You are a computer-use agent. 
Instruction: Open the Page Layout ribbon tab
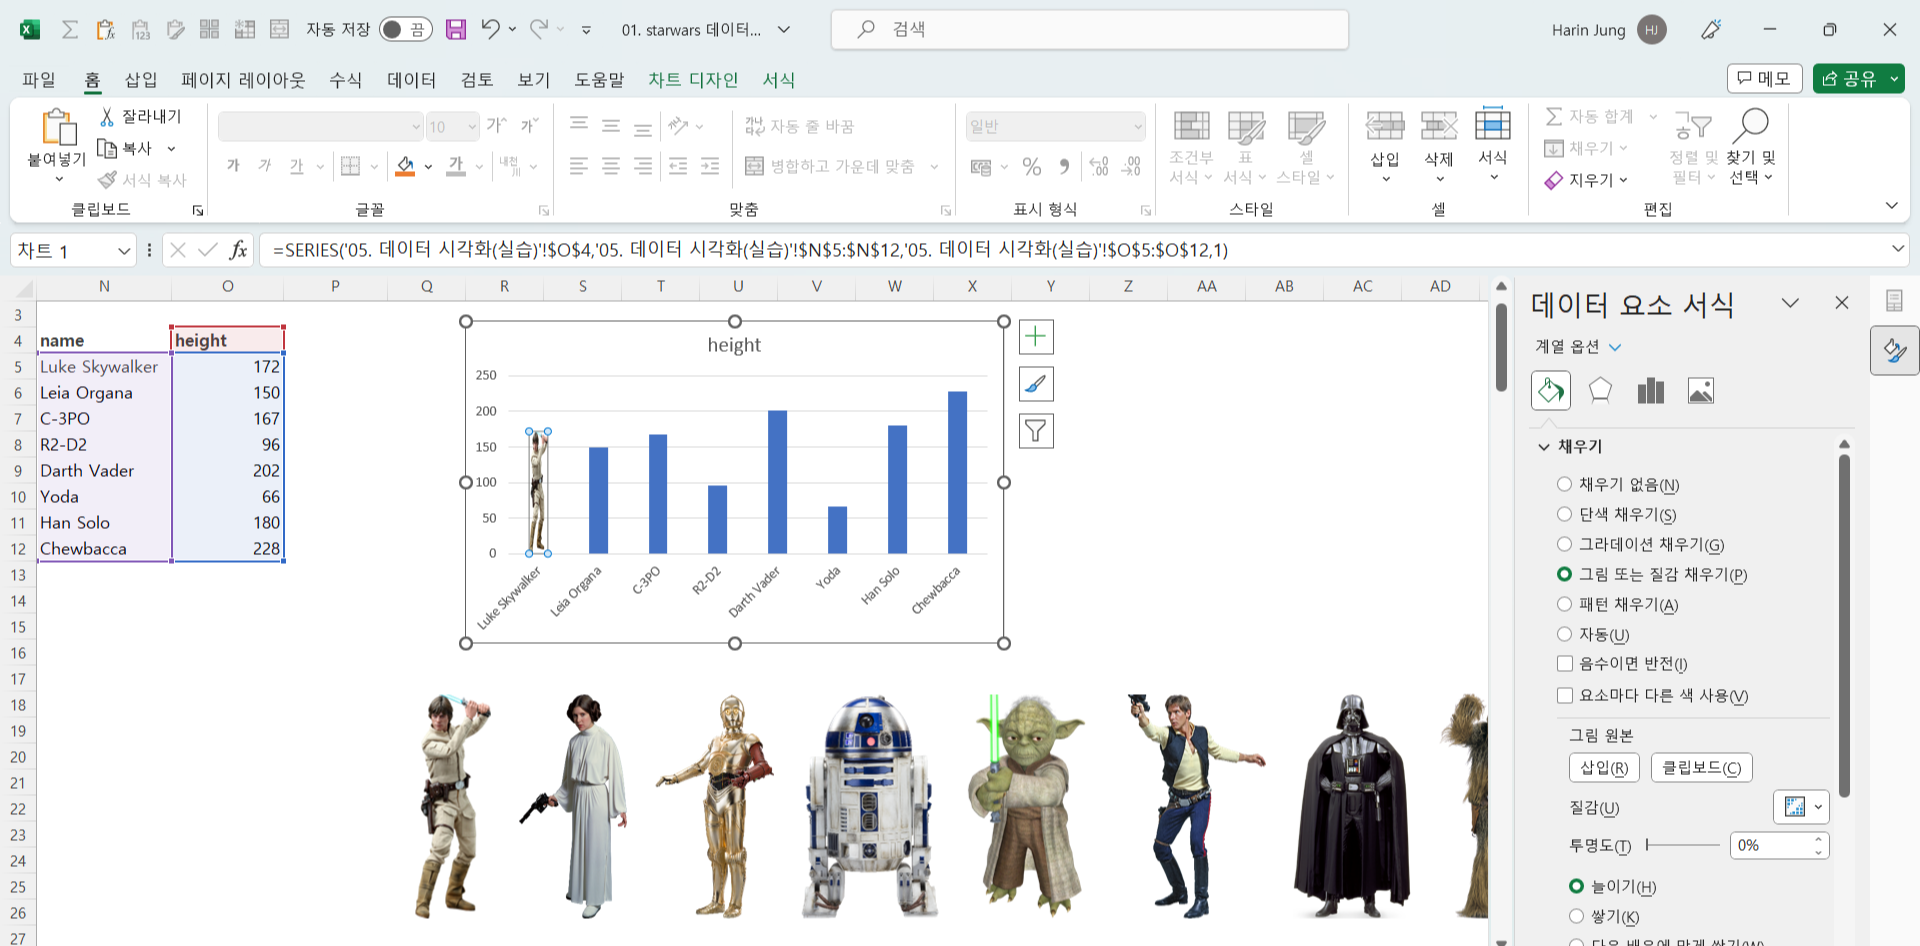pyautogui.click(x=243, y=79)
